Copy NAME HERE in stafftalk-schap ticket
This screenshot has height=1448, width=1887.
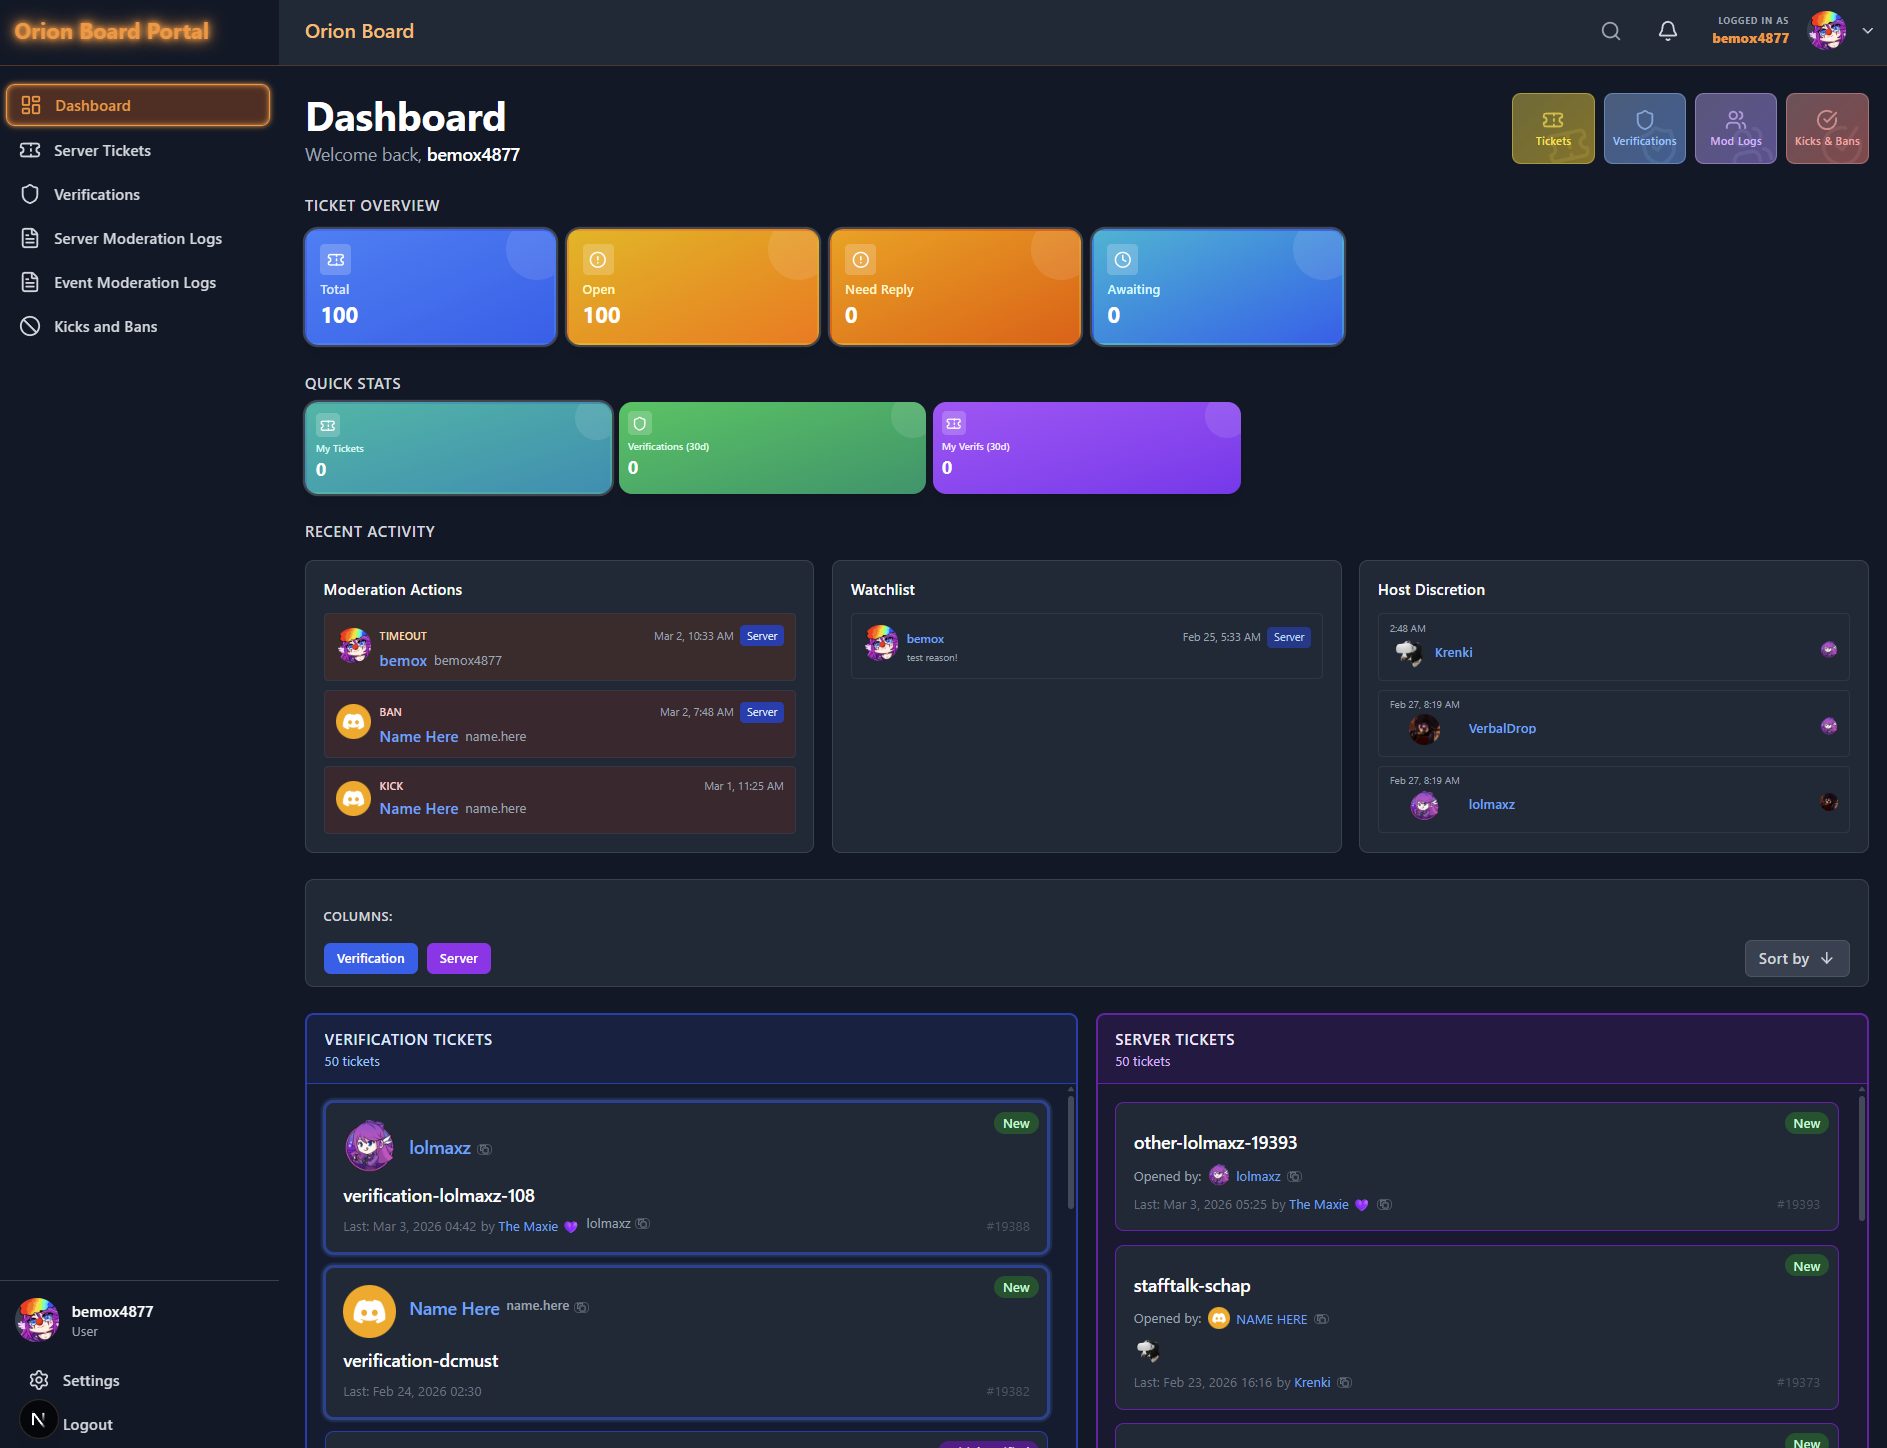point(1320,1318)
